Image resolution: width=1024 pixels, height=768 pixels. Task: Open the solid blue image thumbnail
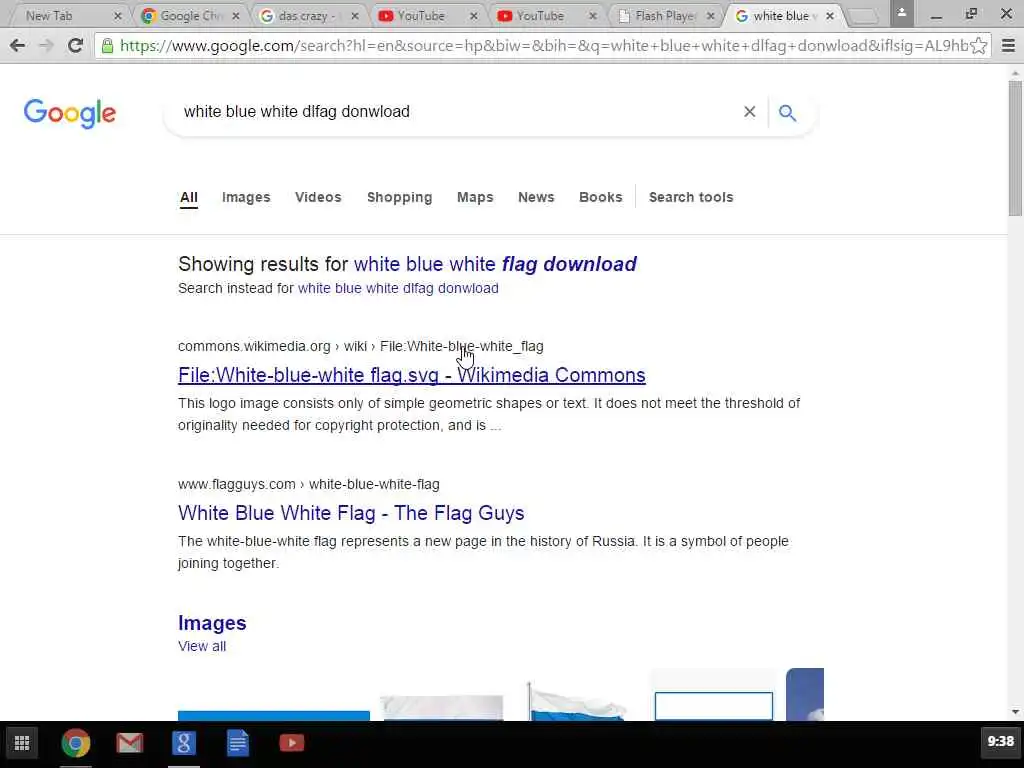274,716
